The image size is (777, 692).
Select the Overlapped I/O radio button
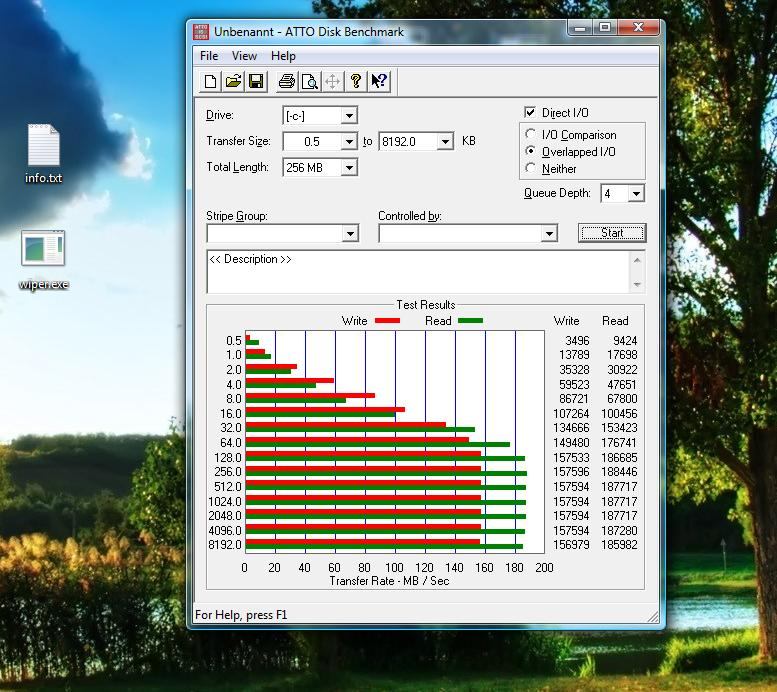pos(530,151)
